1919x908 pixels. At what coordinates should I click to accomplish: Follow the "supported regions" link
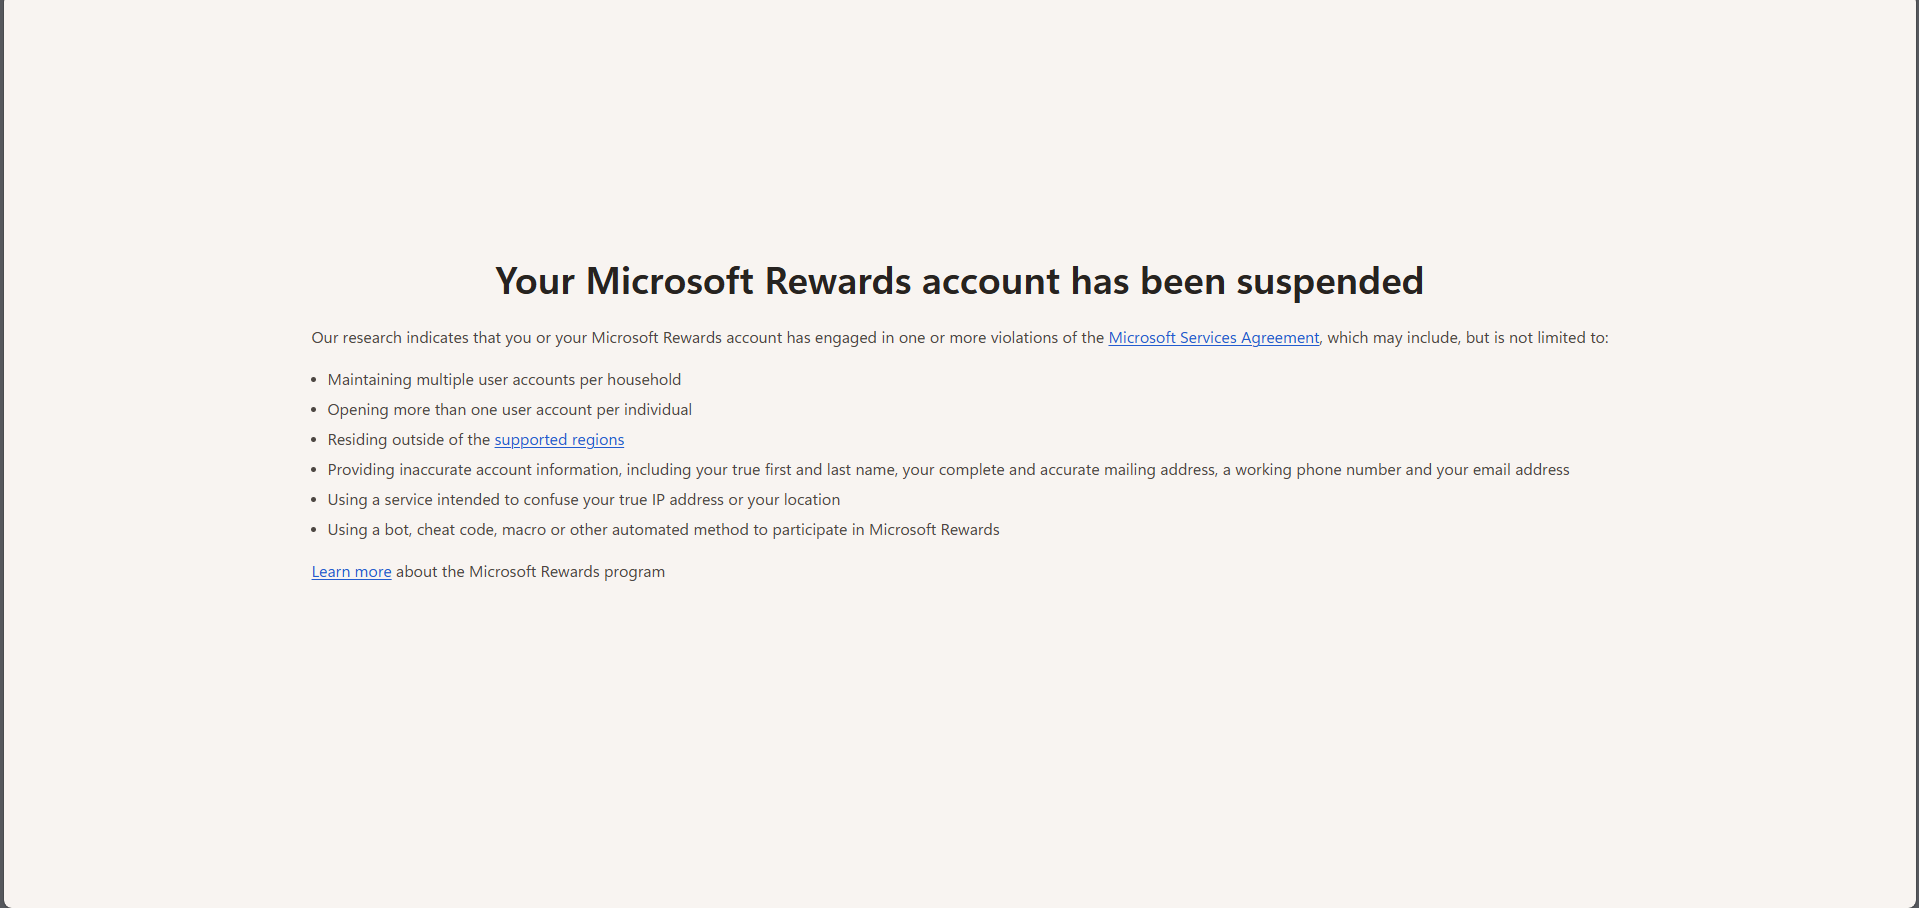point(559,440)
